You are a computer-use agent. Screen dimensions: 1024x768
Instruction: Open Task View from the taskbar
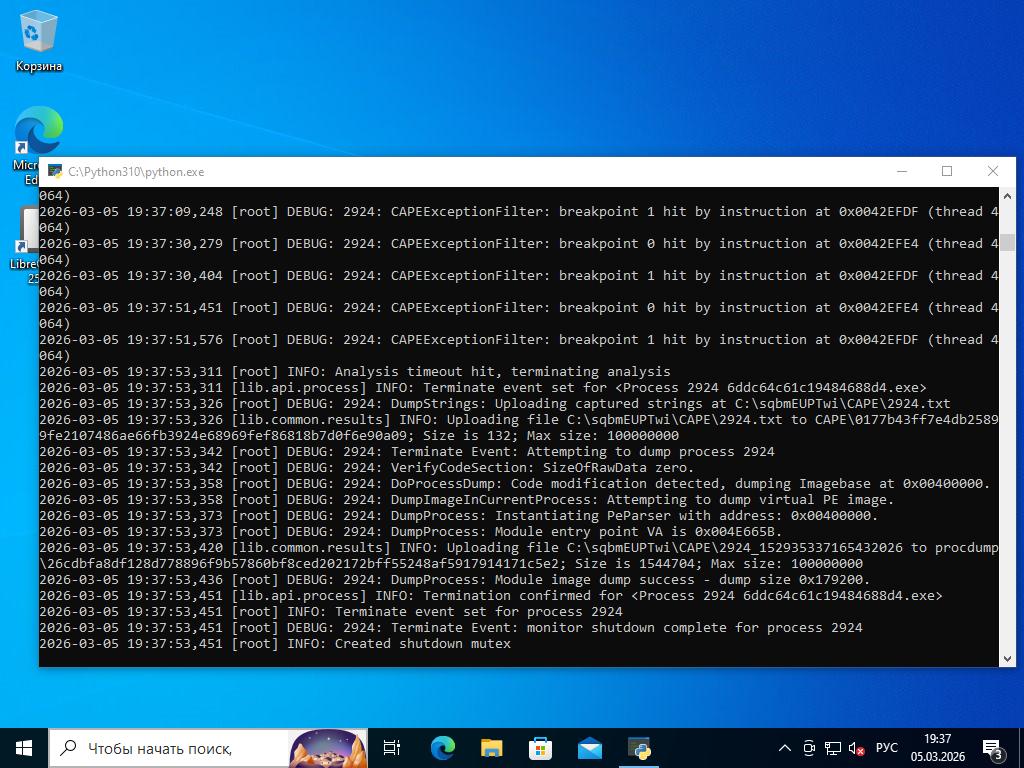(x=392, y=747)
